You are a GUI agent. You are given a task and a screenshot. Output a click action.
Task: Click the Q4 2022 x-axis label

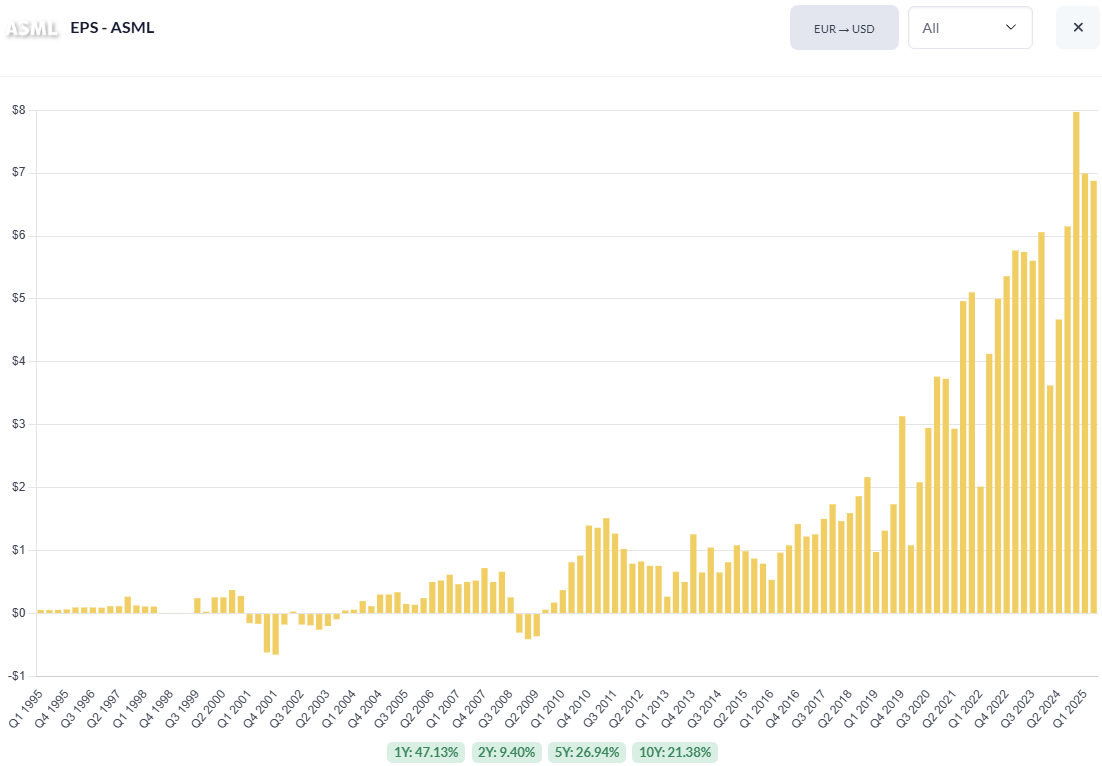(x=990, y=708)
